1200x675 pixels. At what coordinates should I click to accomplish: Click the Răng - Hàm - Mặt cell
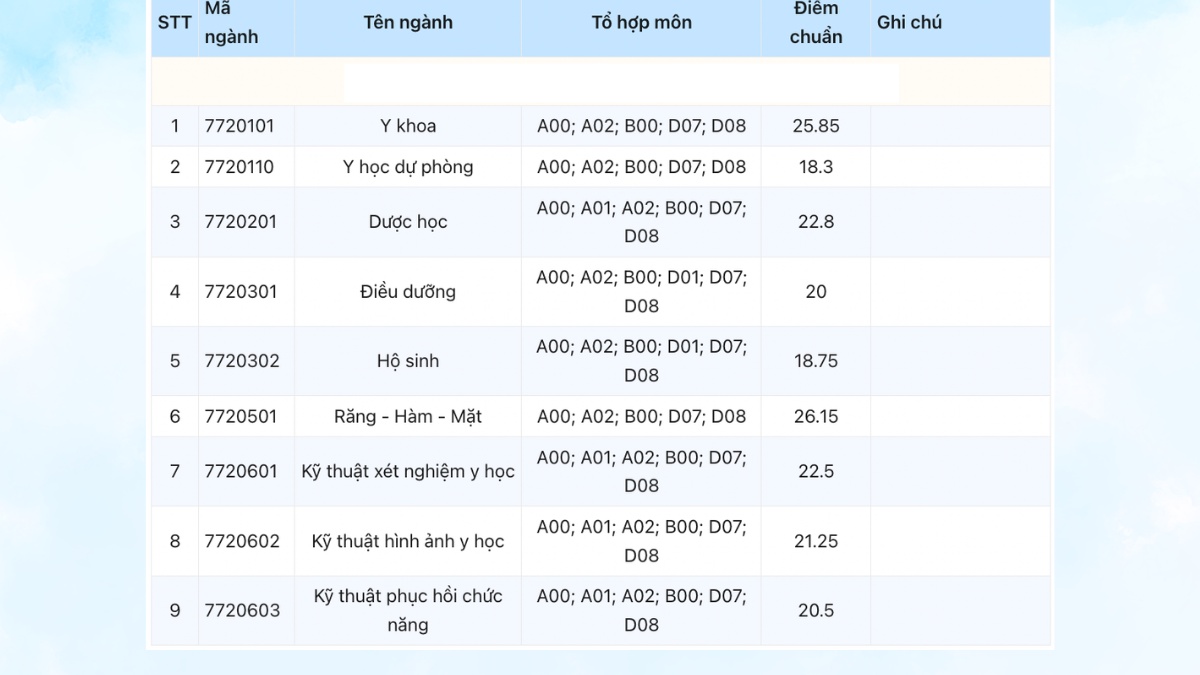tap(408, 416)
